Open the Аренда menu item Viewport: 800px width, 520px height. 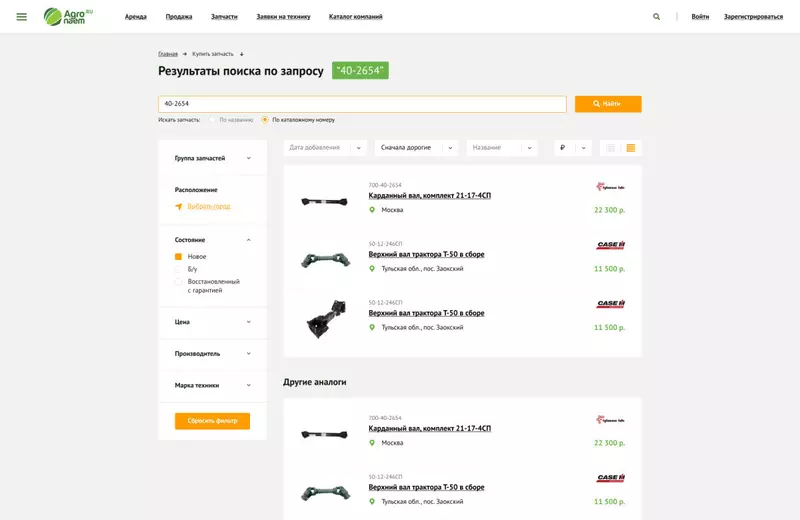136,17
